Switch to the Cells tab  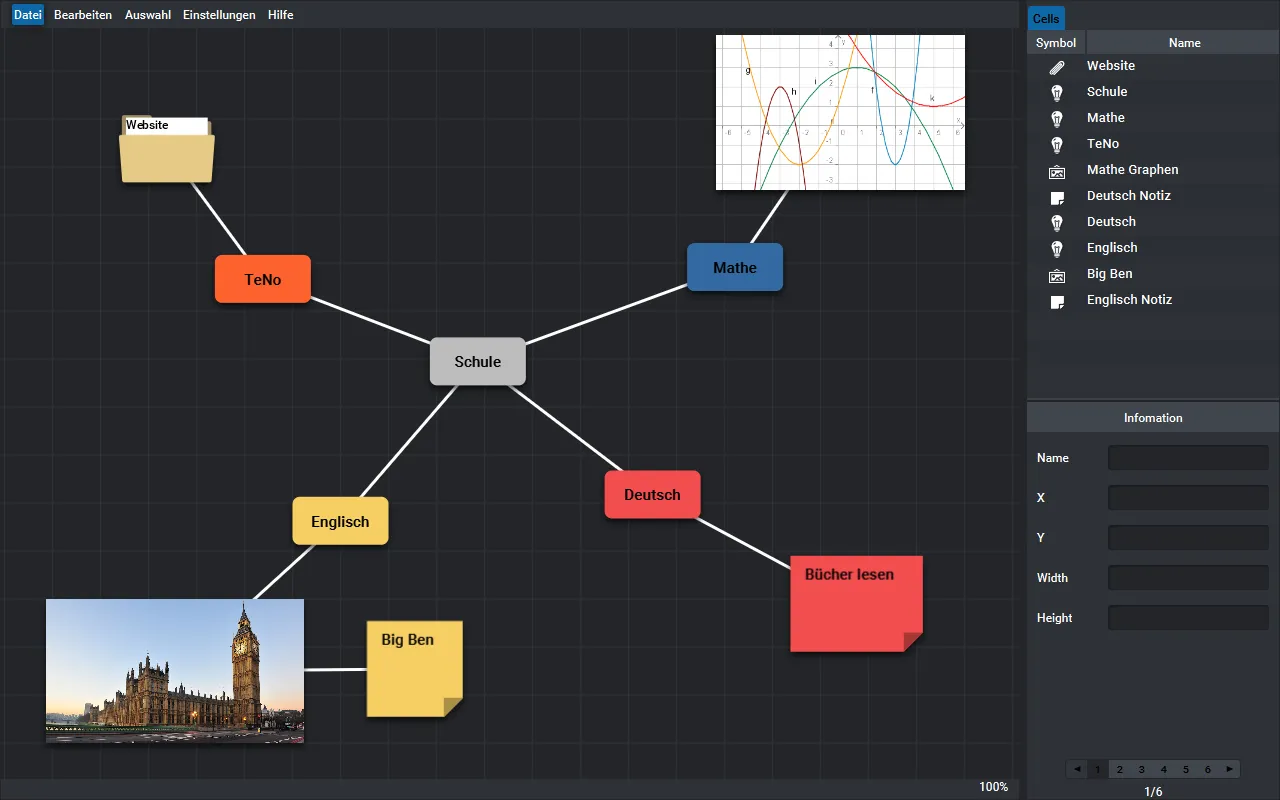(x=1046, y=18)
